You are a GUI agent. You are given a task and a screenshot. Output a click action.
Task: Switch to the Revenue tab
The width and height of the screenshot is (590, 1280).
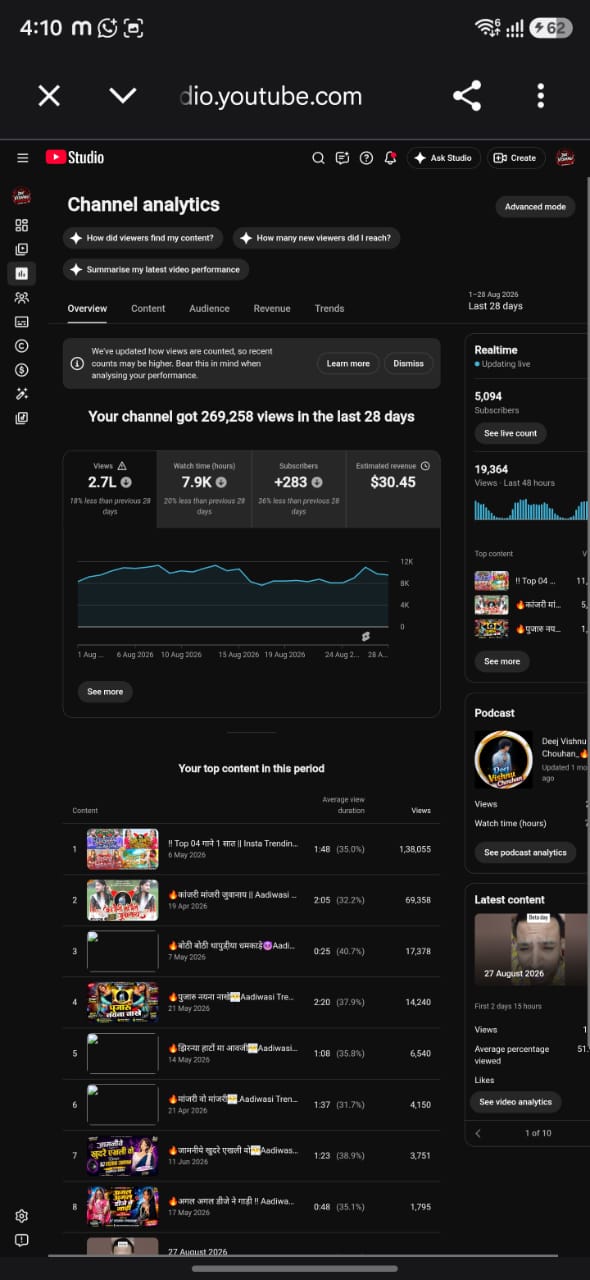(x=272, y=308)
